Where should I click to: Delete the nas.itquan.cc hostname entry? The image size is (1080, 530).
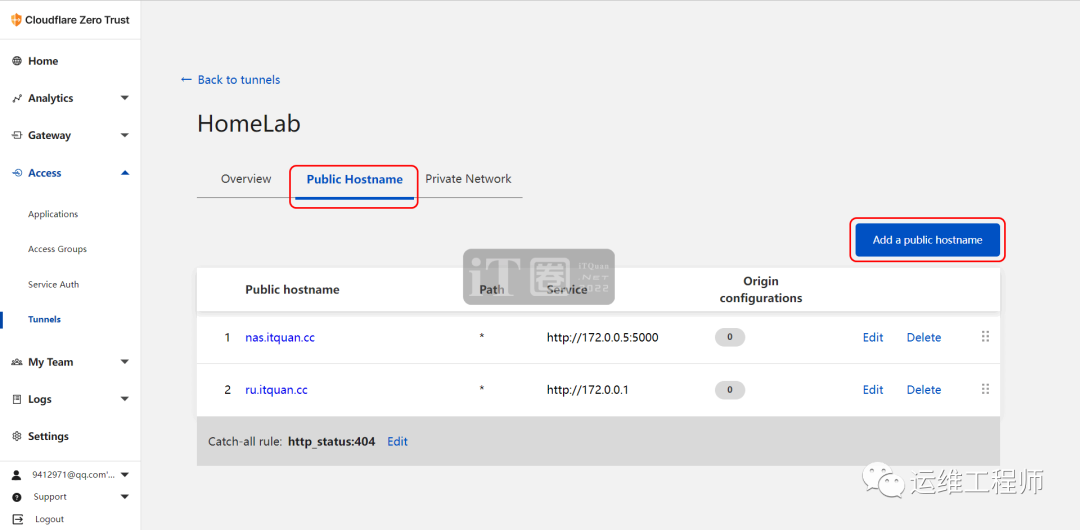coord(924,337)
